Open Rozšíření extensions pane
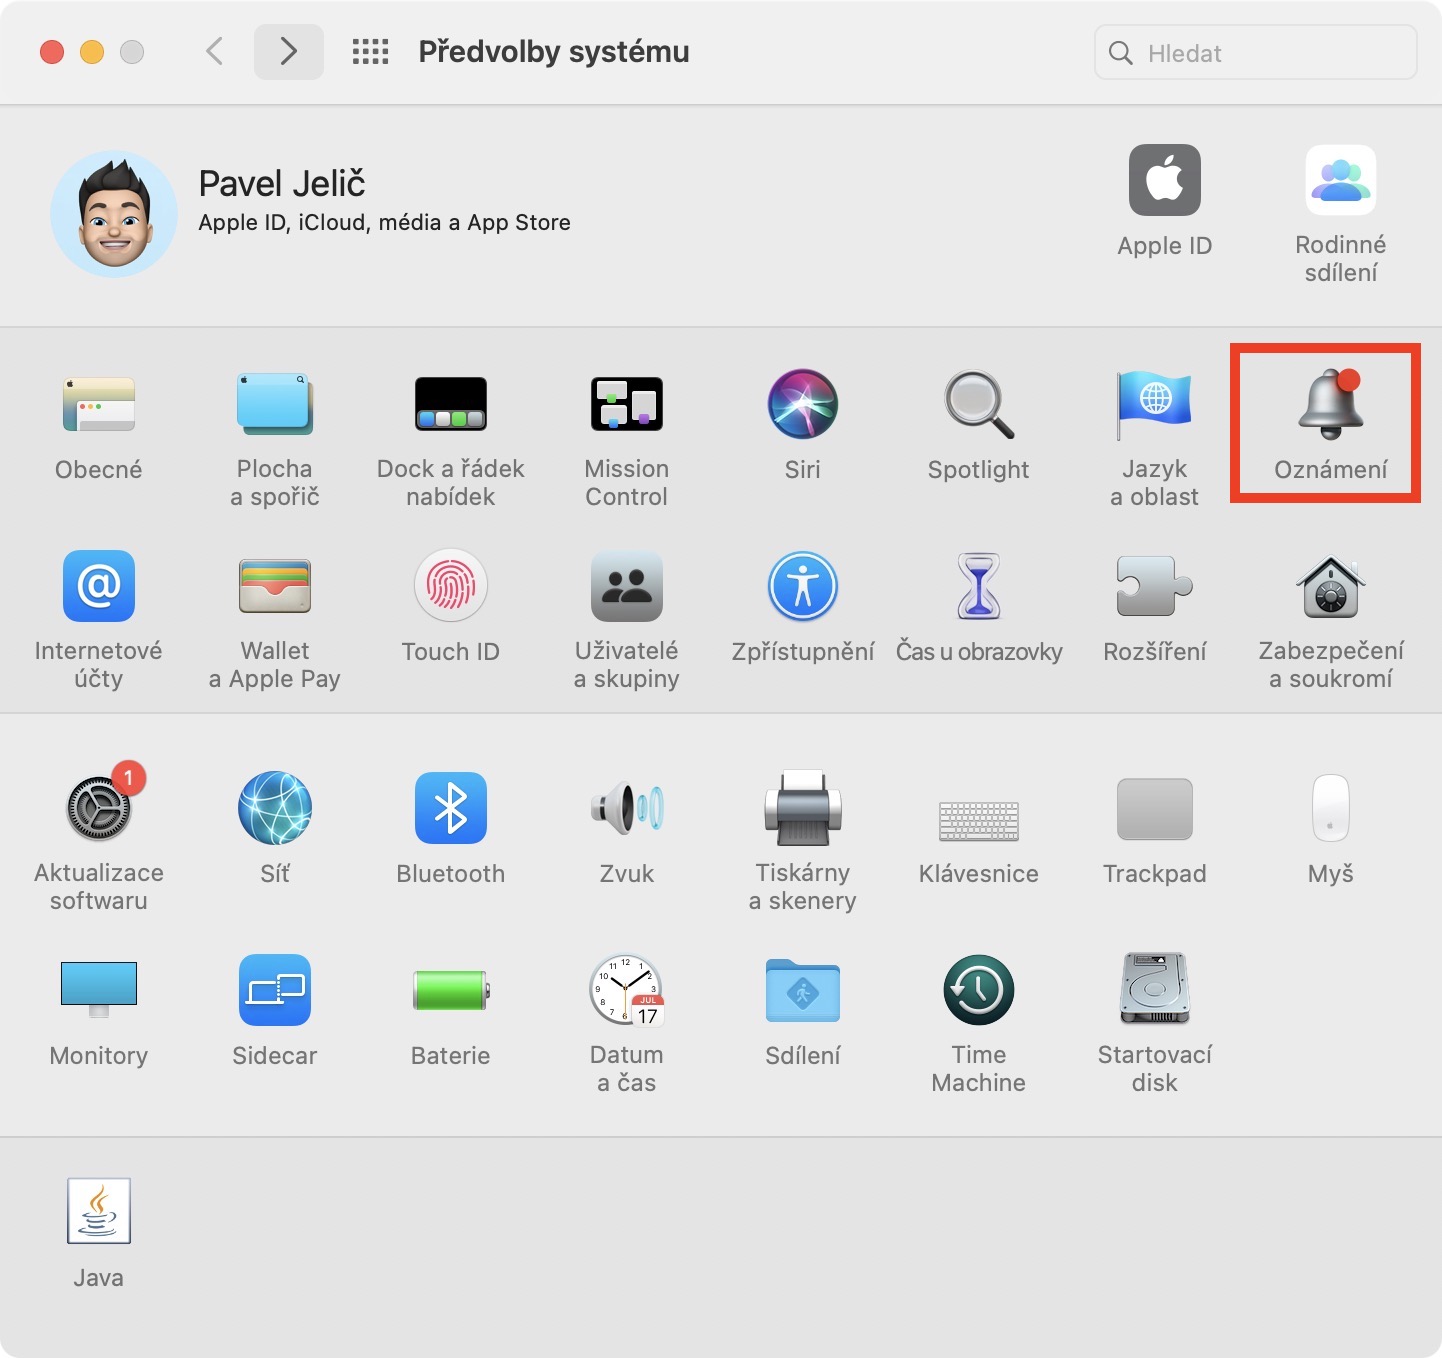 pyautogui.click(x=1155, y=586)
